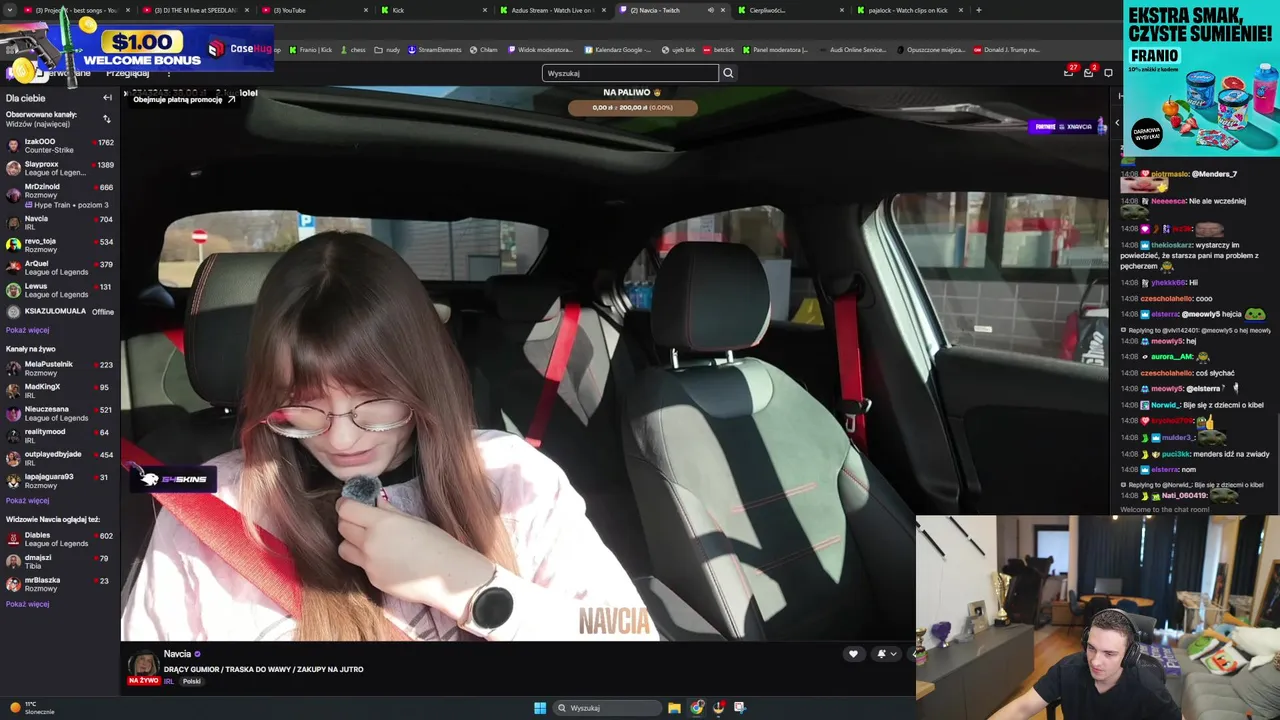Expand 'Pokaż więcej' under Navcia viewers section
This screenshot has height=720, width=1280.
[x=27, y=604]
